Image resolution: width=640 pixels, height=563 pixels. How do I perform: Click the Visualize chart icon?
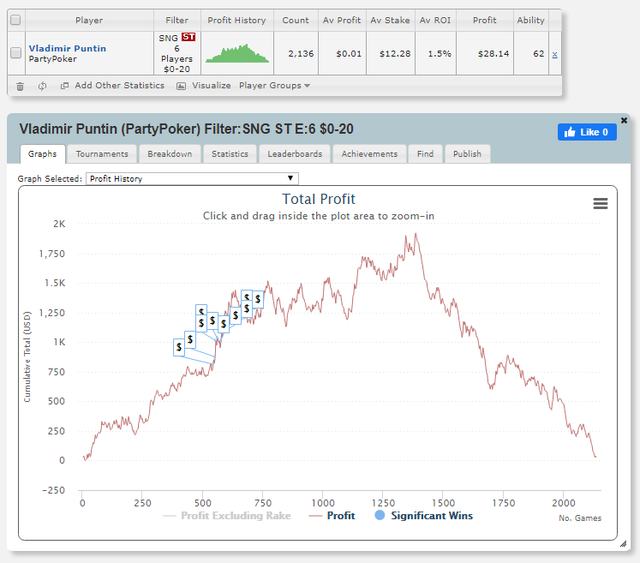(181, 86)
